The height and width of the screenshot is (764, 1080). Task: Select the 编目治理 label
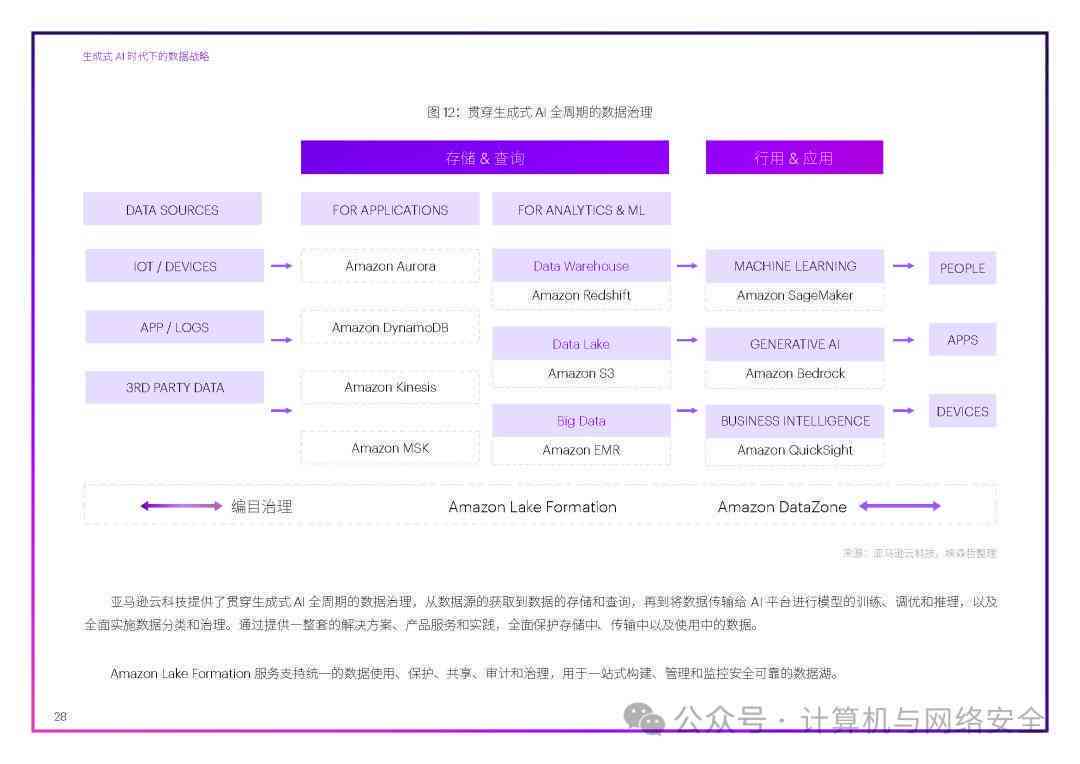262,507
